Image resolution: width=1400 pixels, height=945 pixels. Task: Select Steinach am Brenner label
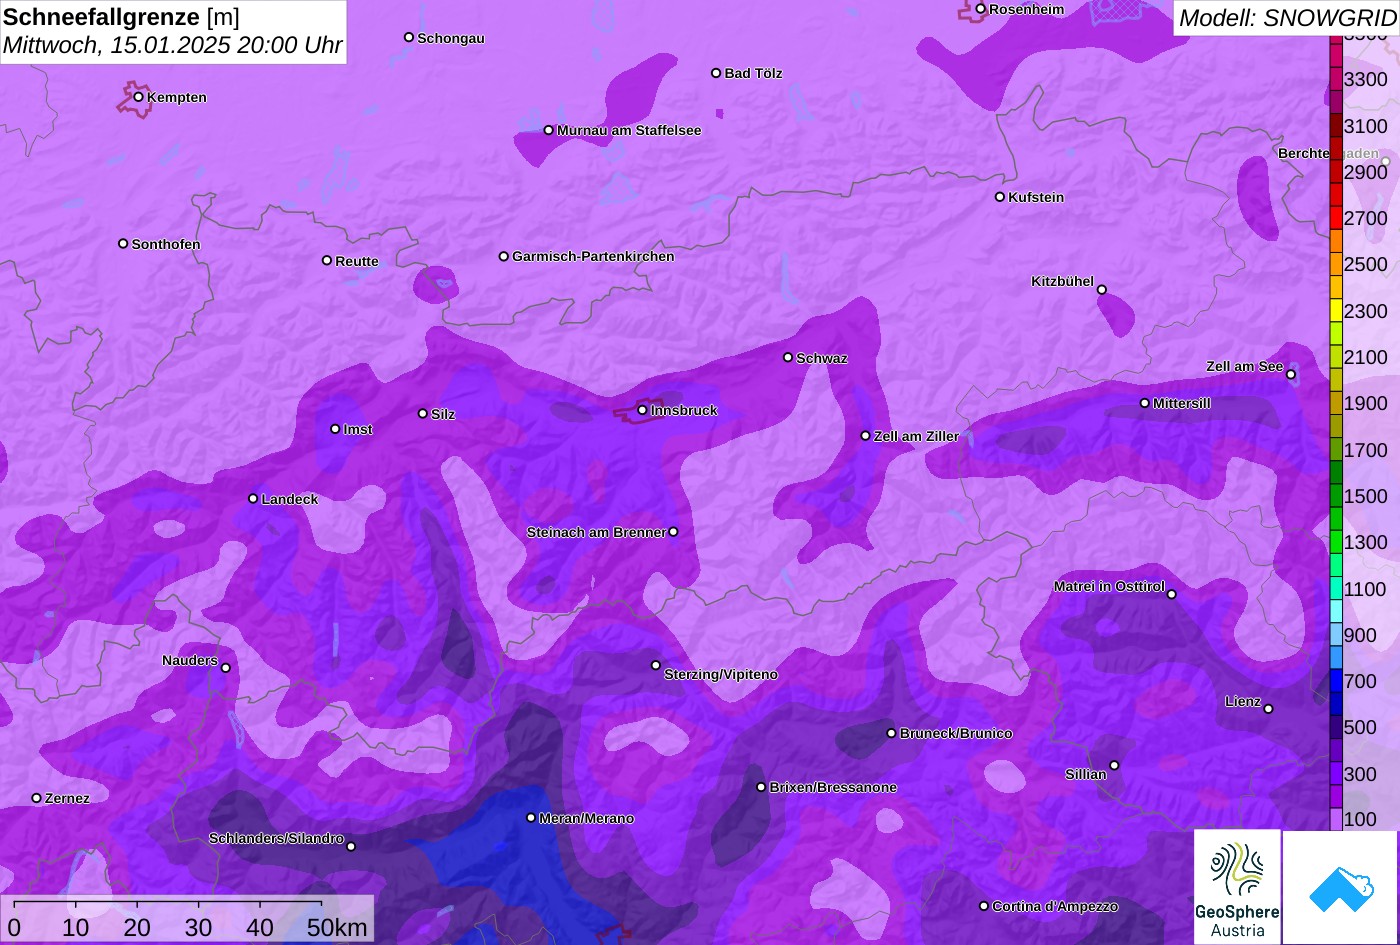[596, 532]
